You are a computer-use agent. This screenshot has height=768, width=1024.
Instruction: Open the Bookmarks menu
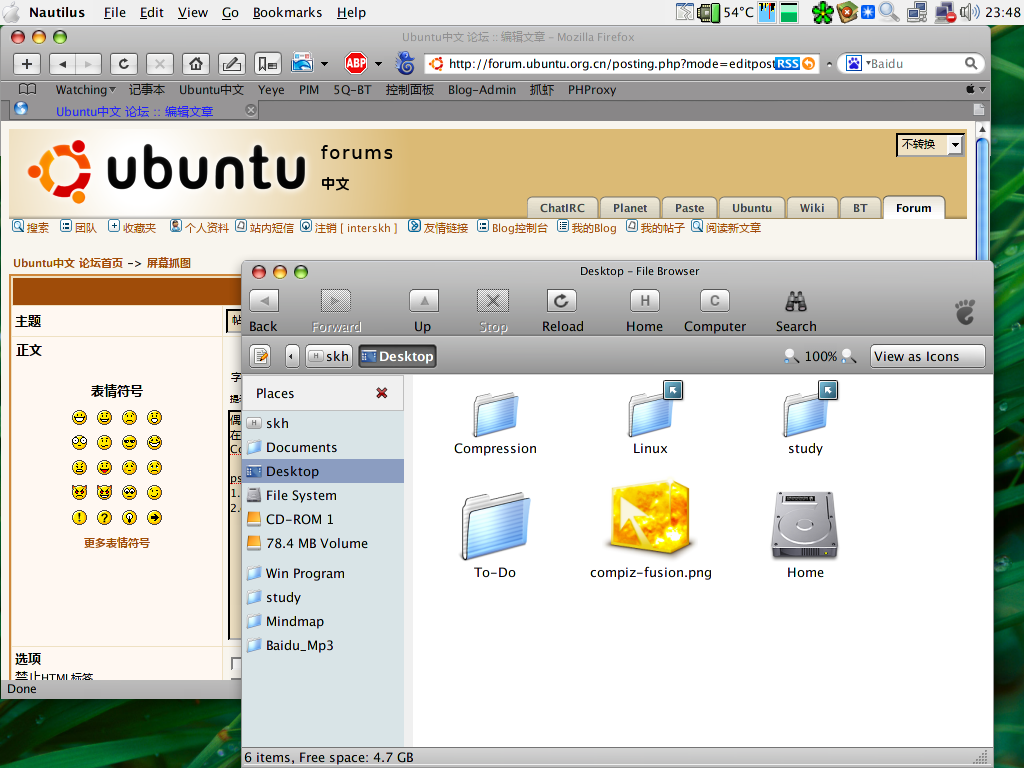[x=287, y=12]
